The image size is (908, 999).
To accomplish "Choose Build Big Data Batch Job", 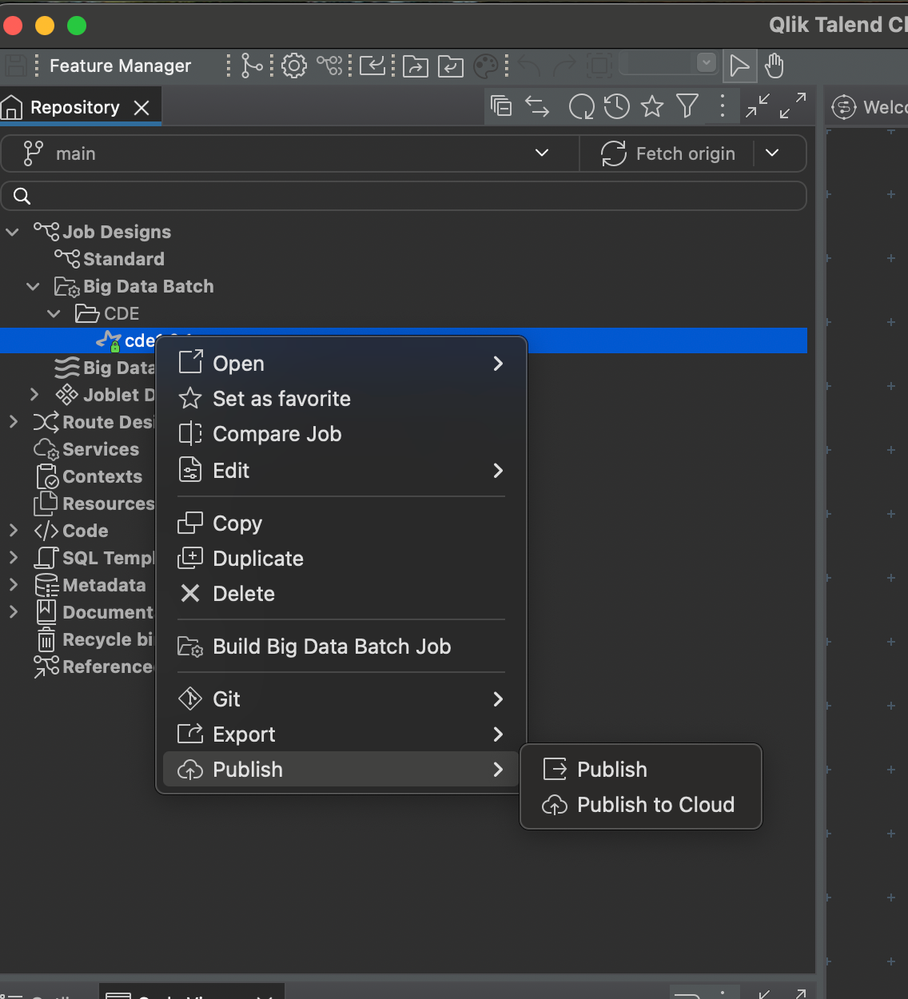I will click(x=341, y=647).
